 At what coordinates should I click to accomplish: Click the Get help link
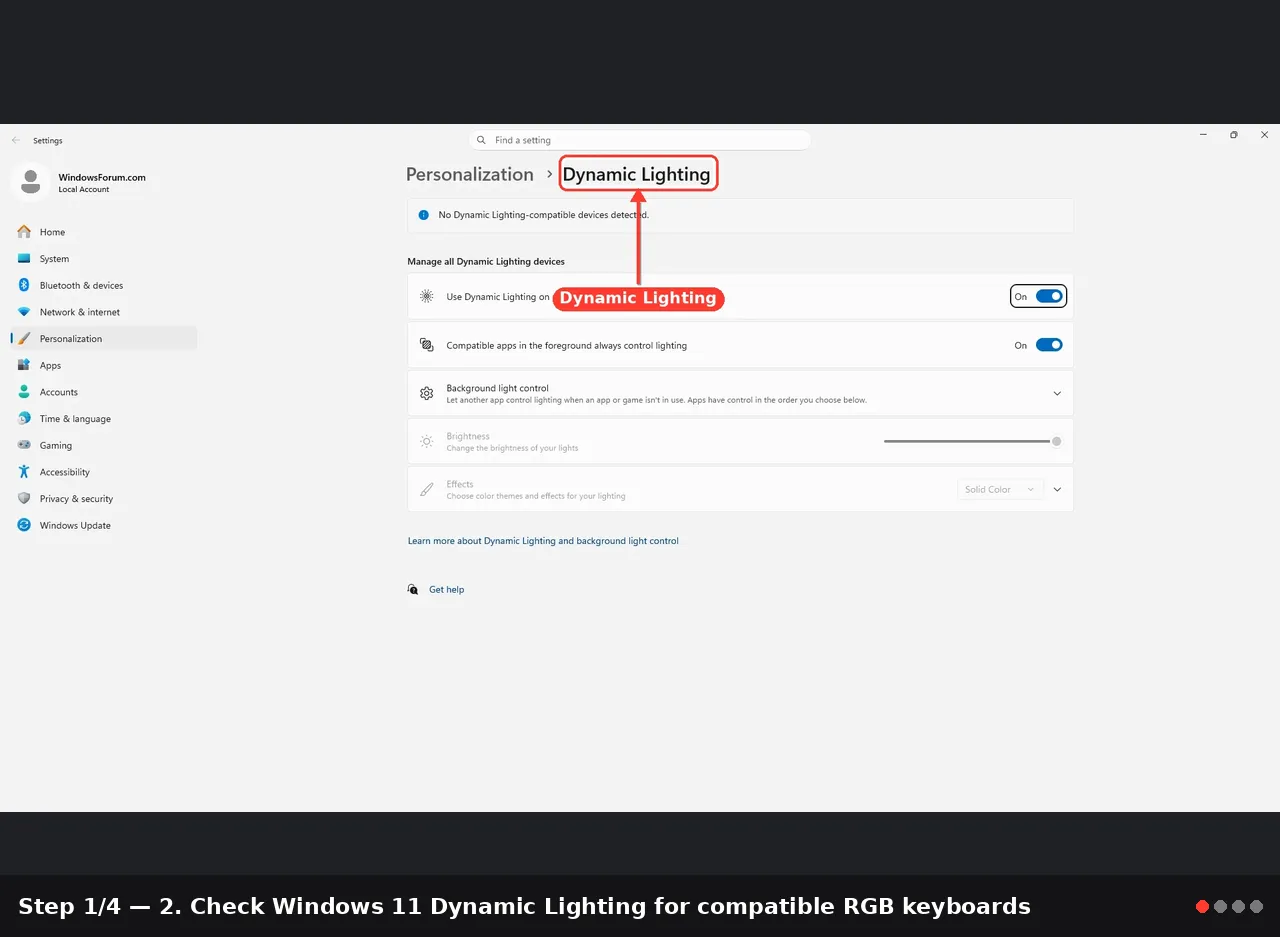coord(446,590)
